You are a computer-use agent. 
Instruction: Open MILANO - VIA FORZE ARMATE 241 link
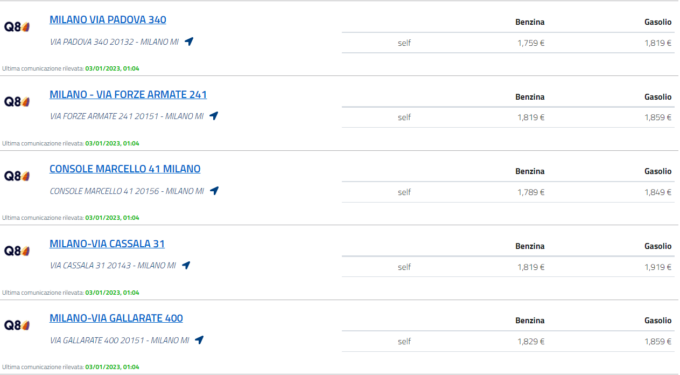pos(128,95)
